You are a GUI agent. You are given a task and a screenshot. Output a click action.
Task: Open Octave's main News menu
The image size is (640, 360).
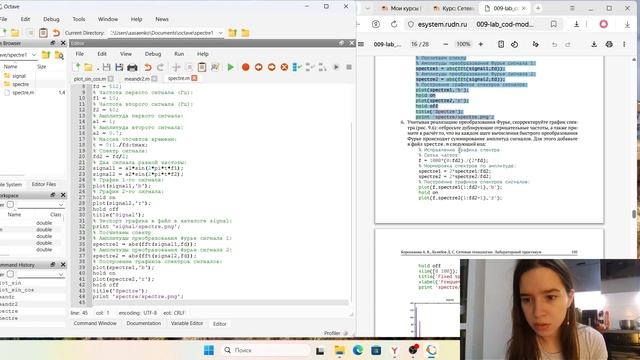162,19
